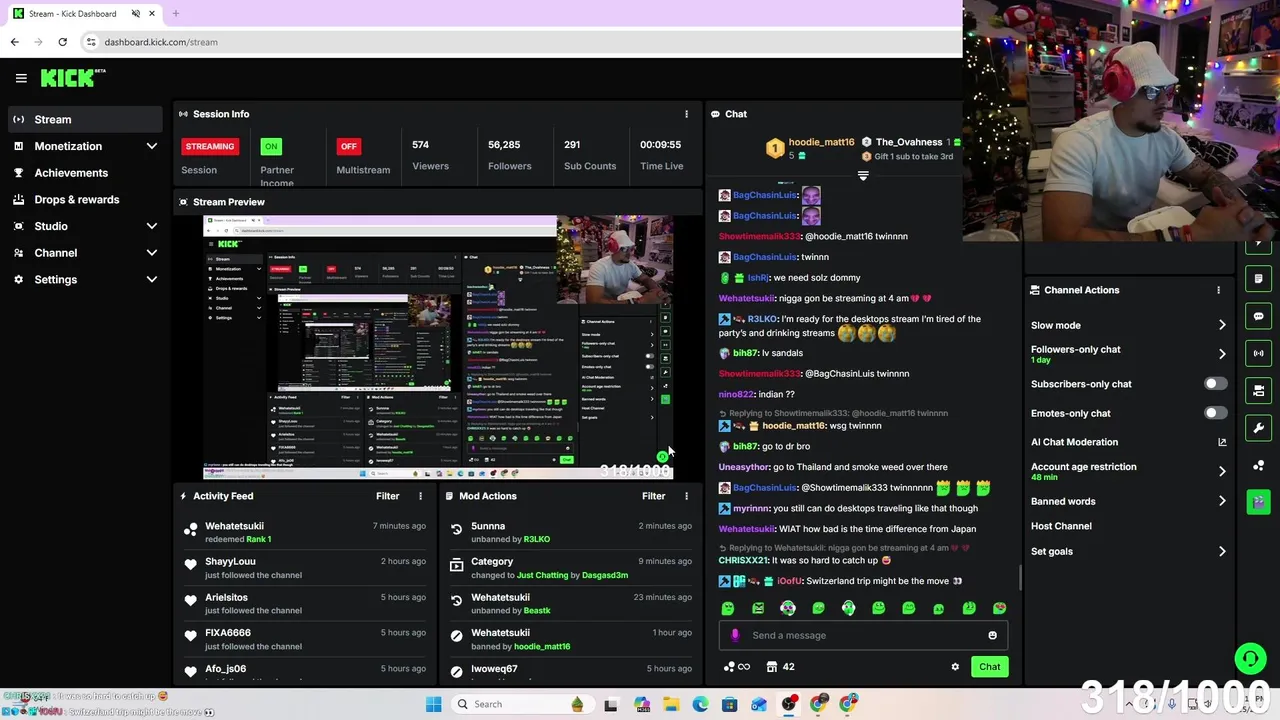Open the Activity Feed Filter
The width and height of the screenshot is (1280, 720).
pos(387,496)
